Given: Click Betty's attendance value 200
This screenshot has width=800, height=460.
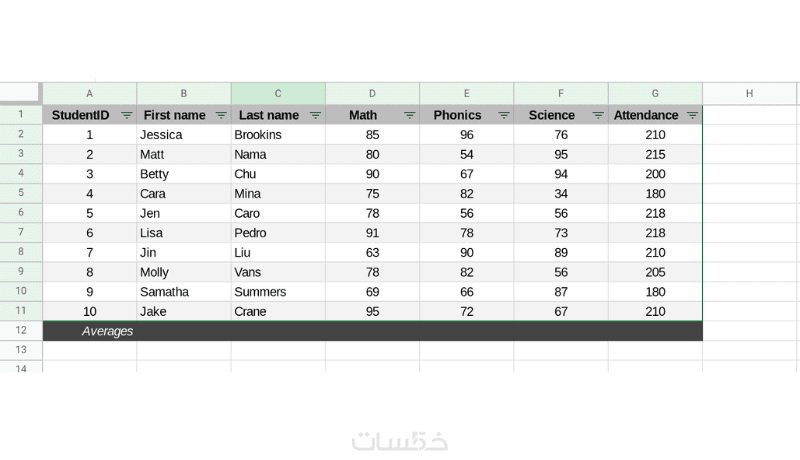Looking at the screenshot, I should (655, 174).
